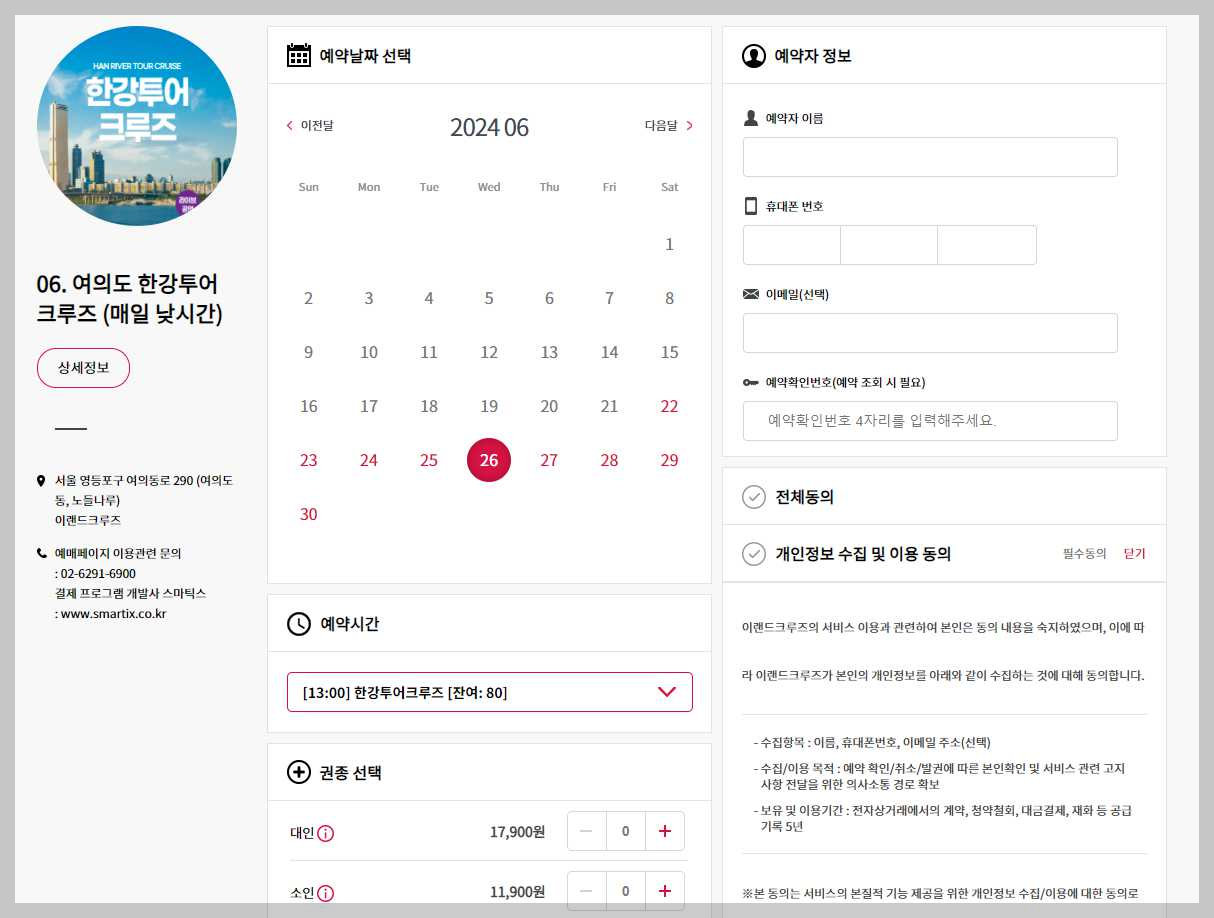Image resolution: width=1214 pixels, height=918 pixels.
Task: Go to the previous month with 이전달
Action: pyautogui.click(x=311, y=125)
